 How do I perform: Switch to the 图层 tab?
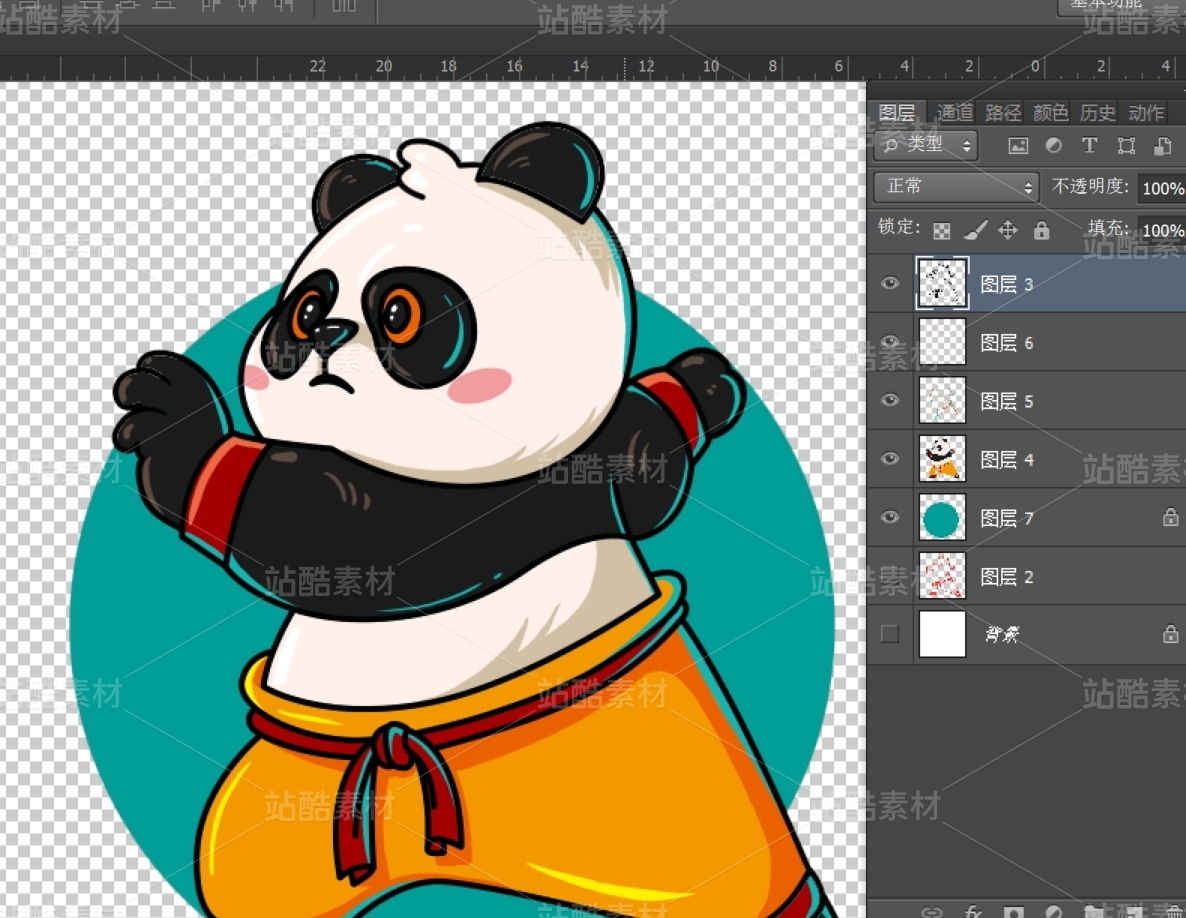pos(897,113)
